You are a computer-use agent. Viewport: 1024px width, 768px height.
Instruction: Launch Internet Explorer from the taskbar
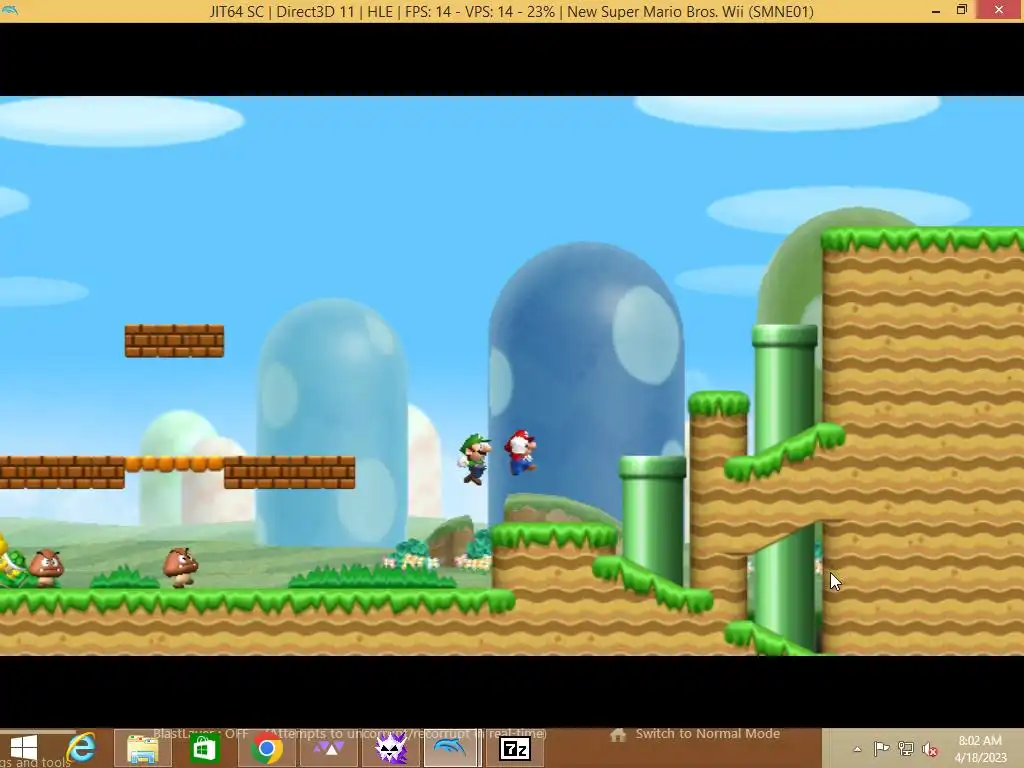coord(82,748)
